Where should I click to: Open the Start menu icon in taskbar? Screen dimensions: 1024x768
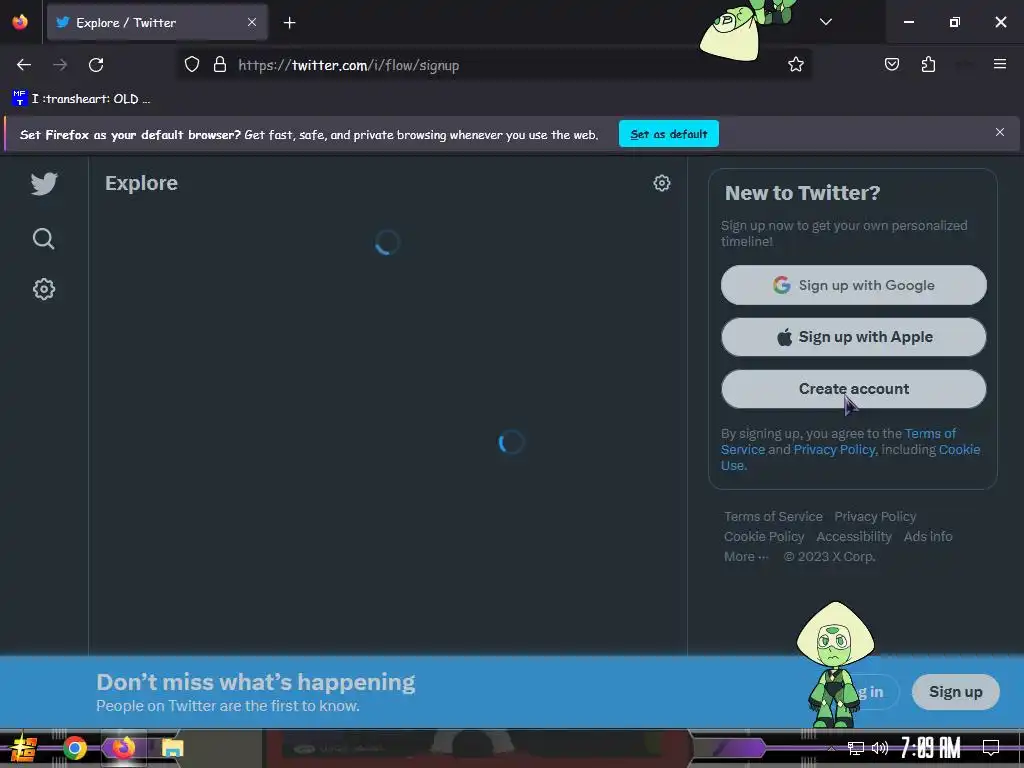pyautogui.click(x=23, y=748)
